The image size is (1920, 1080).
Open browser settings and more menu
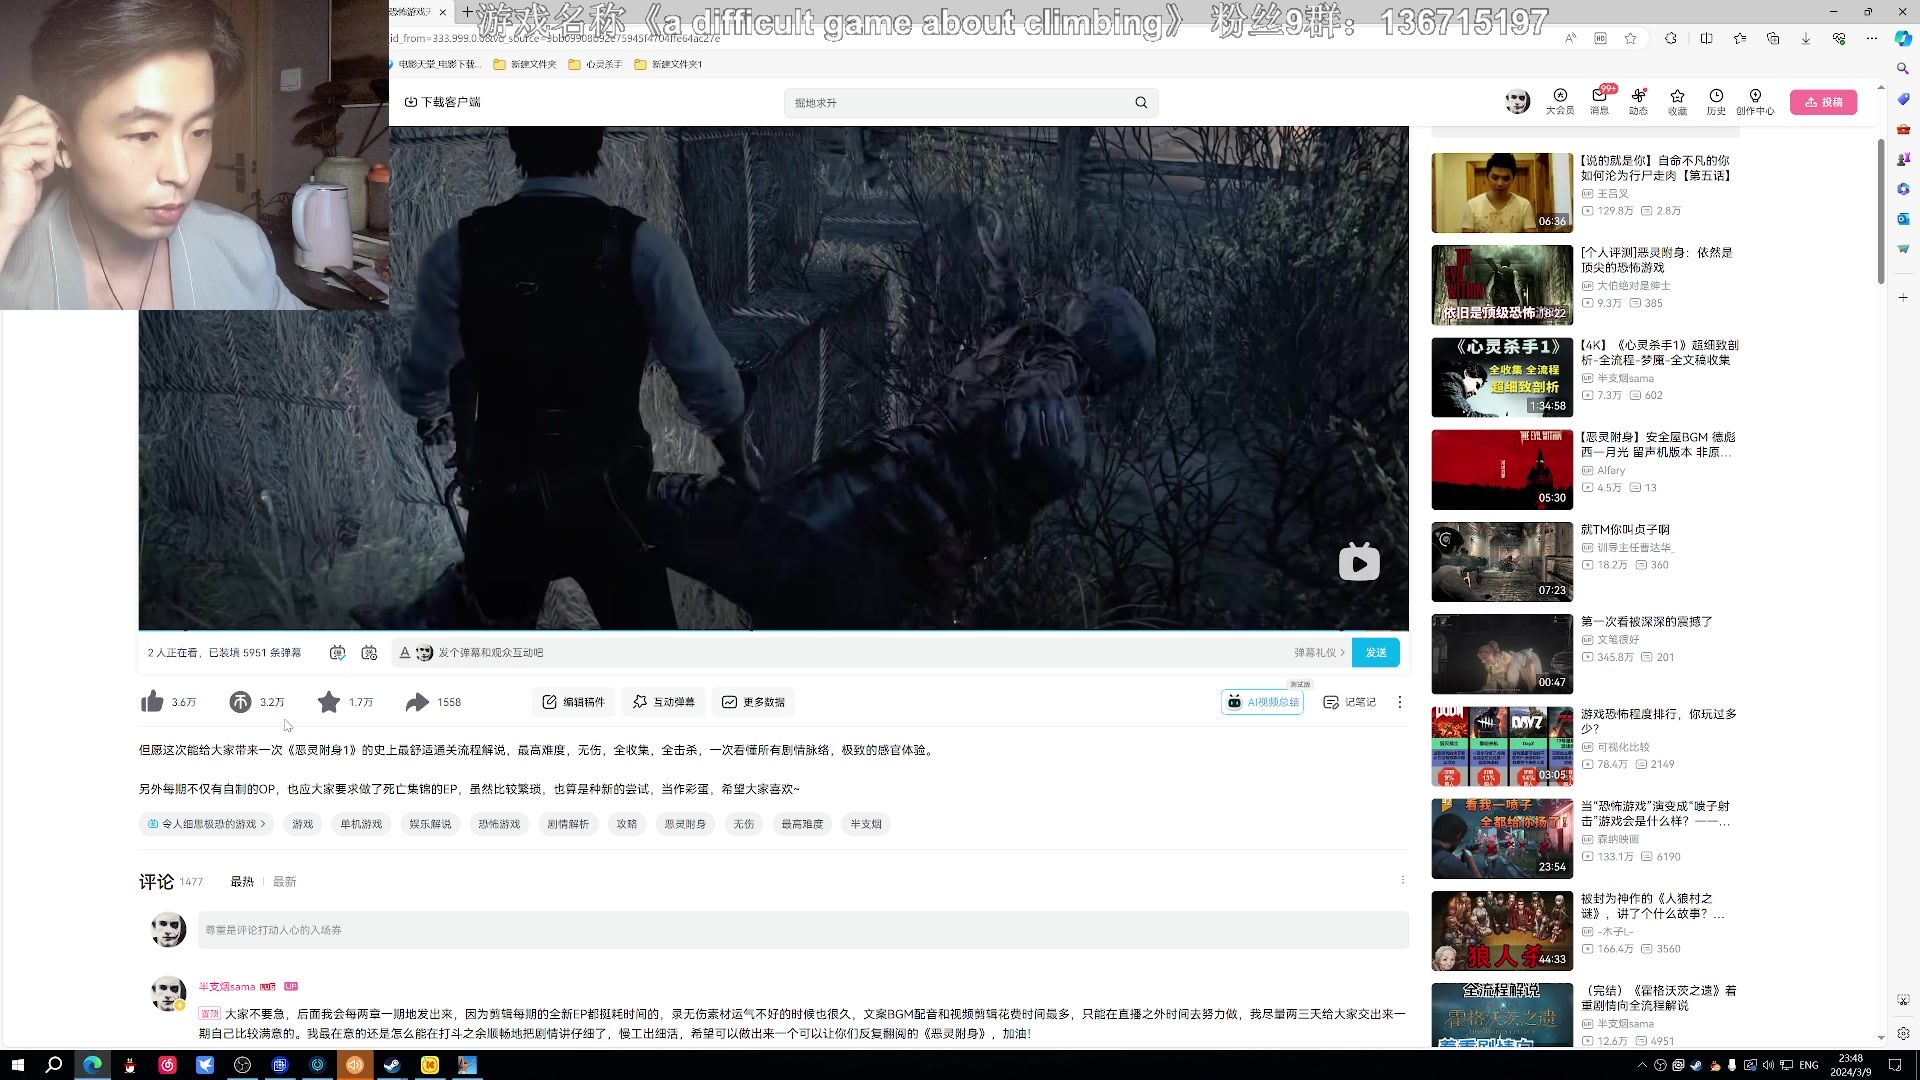coord(1872,38)
